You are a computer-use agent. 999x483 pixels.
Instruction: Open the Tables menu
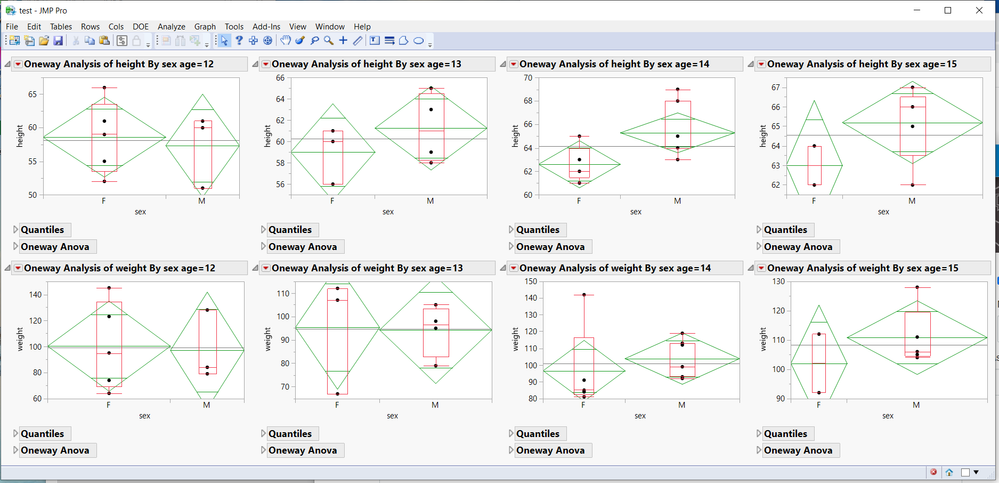[x=61, y=27]
